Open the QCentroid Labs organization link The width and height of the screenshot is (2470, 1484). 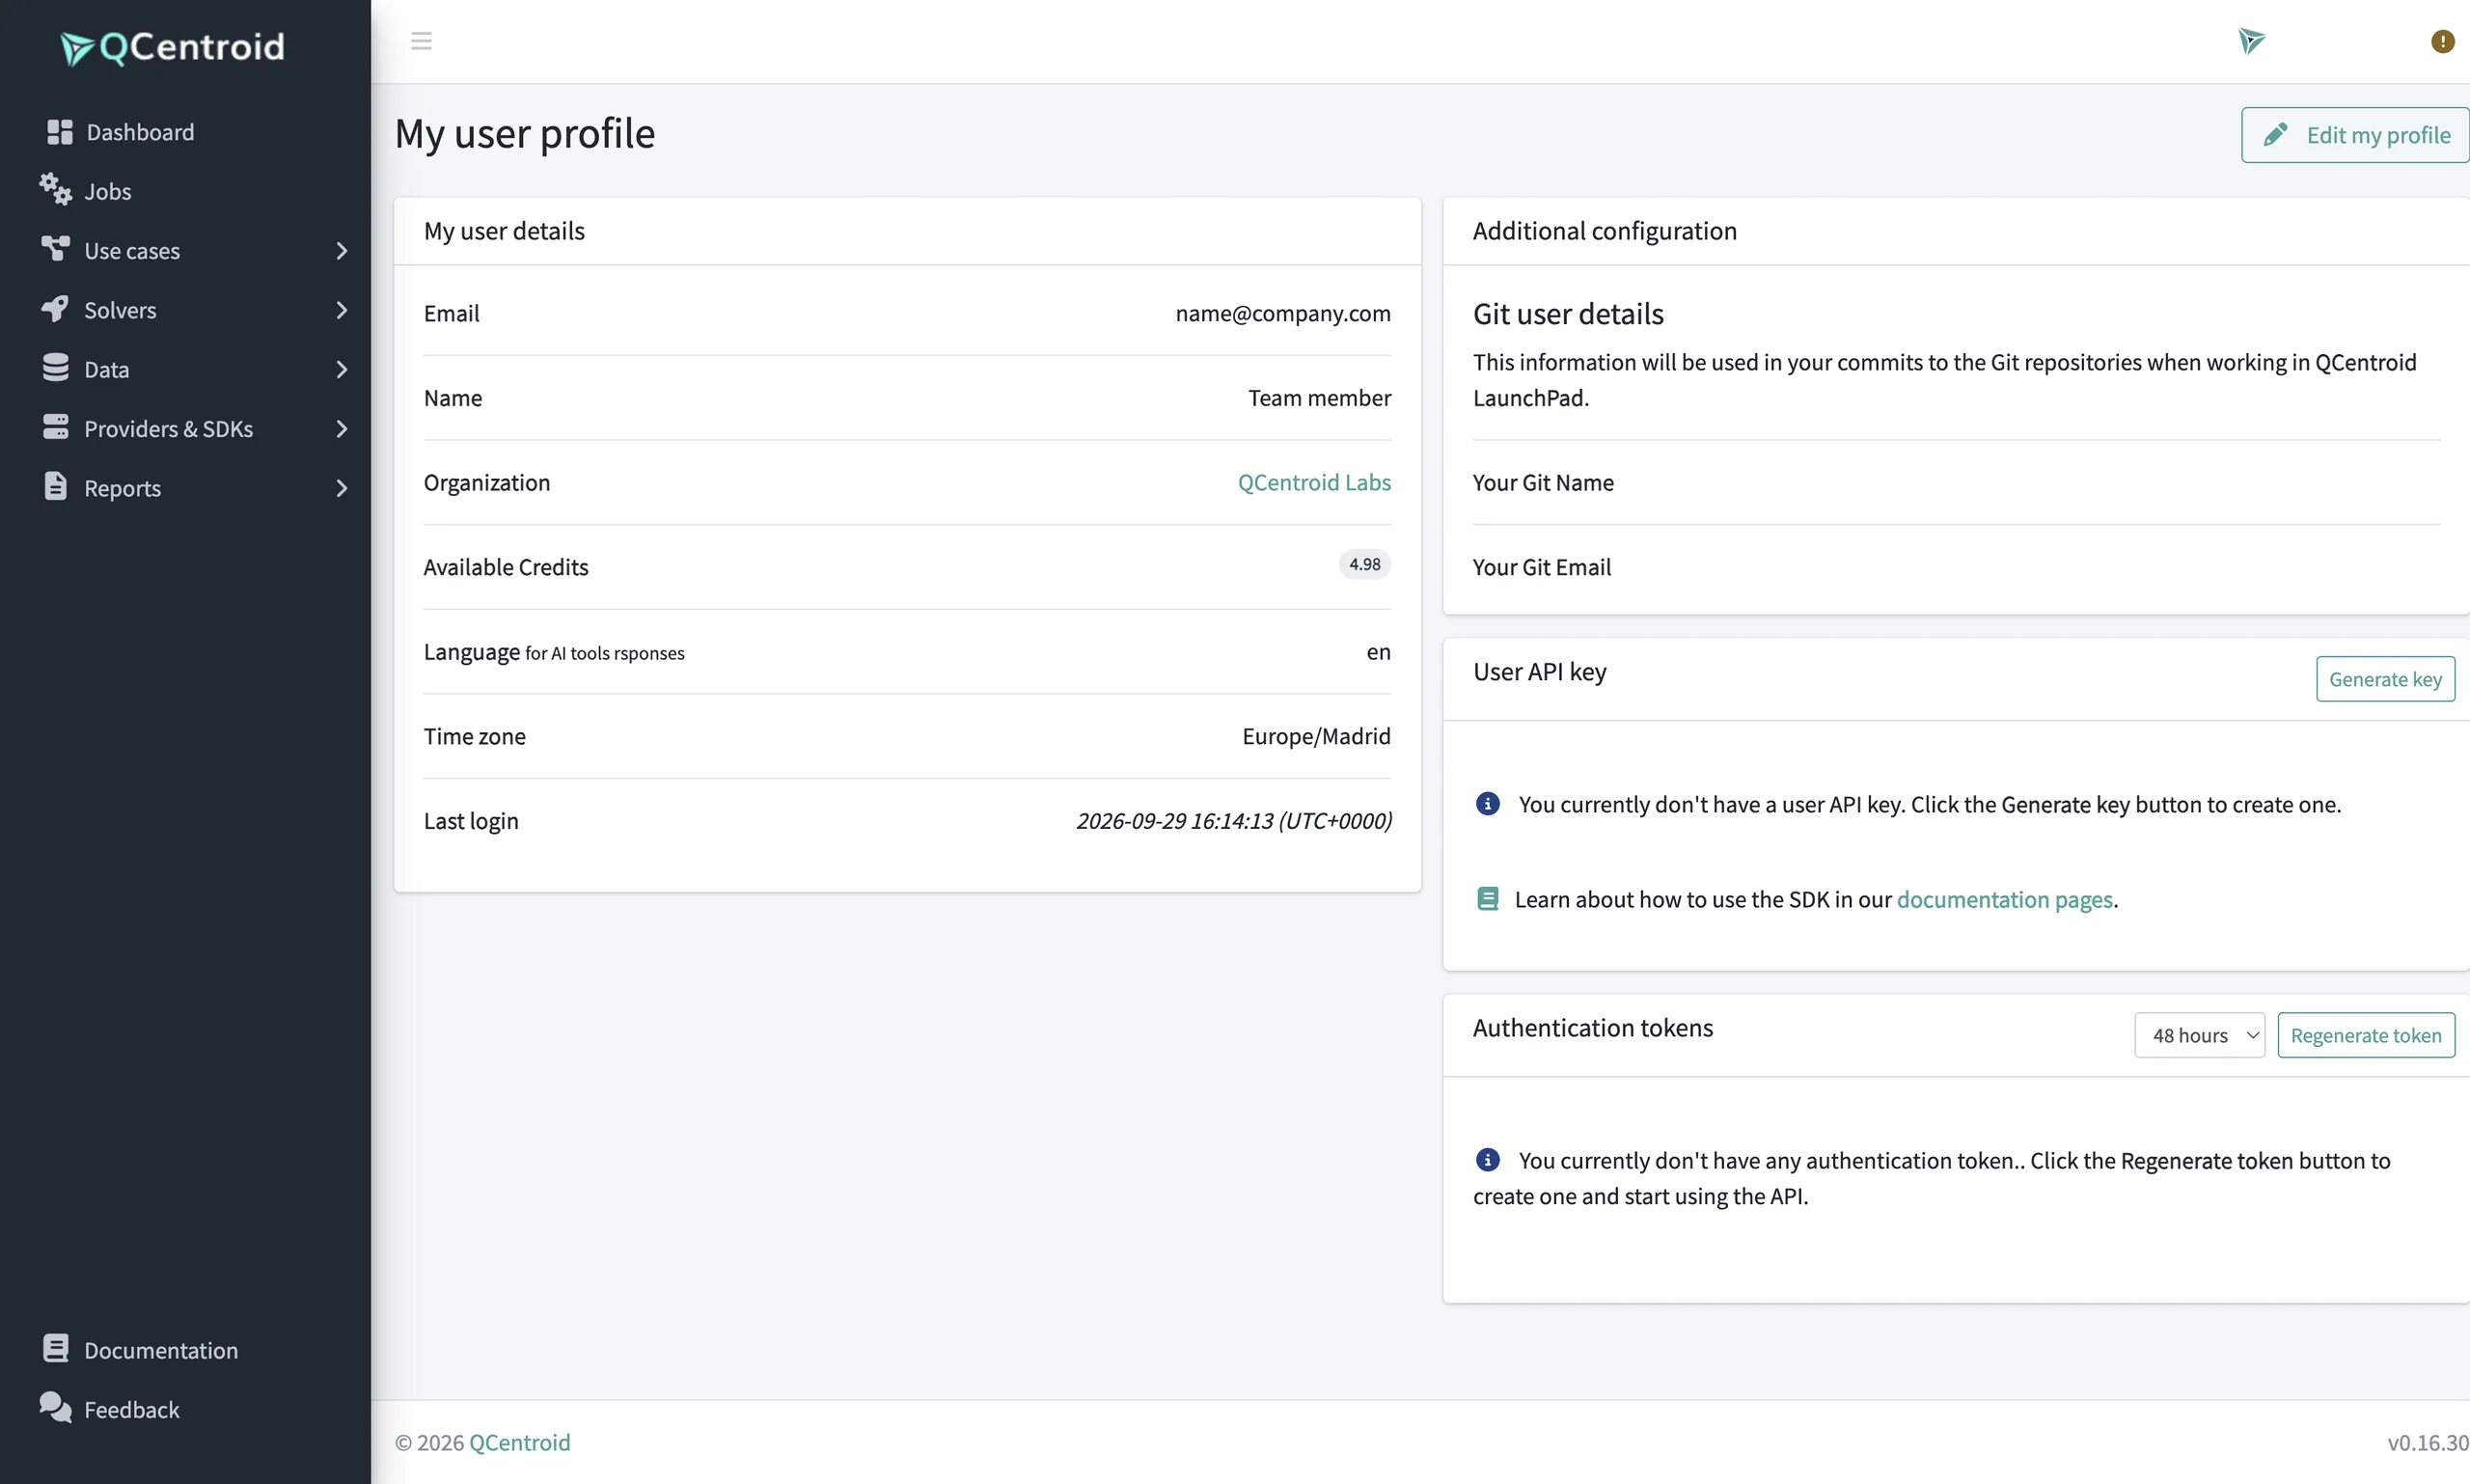point(1314,482)
